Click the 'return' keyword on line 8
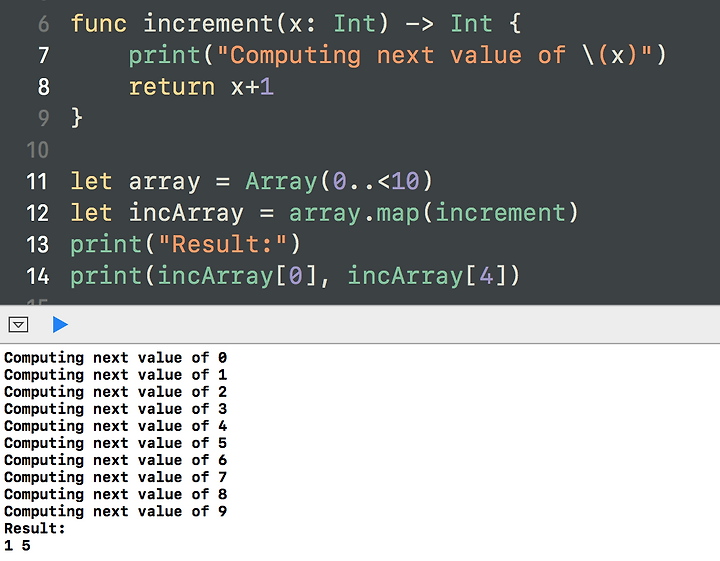The height and width of the screenshot is (561, 720). click(172, 87)
